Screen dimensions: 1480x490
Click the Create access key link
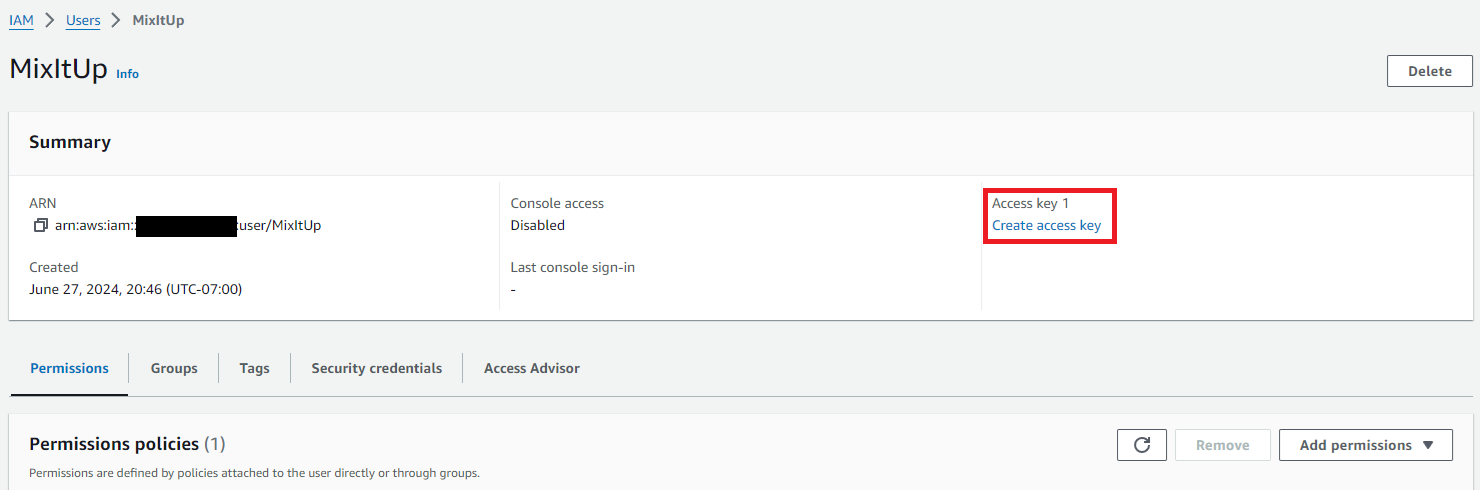point(1046,226)
